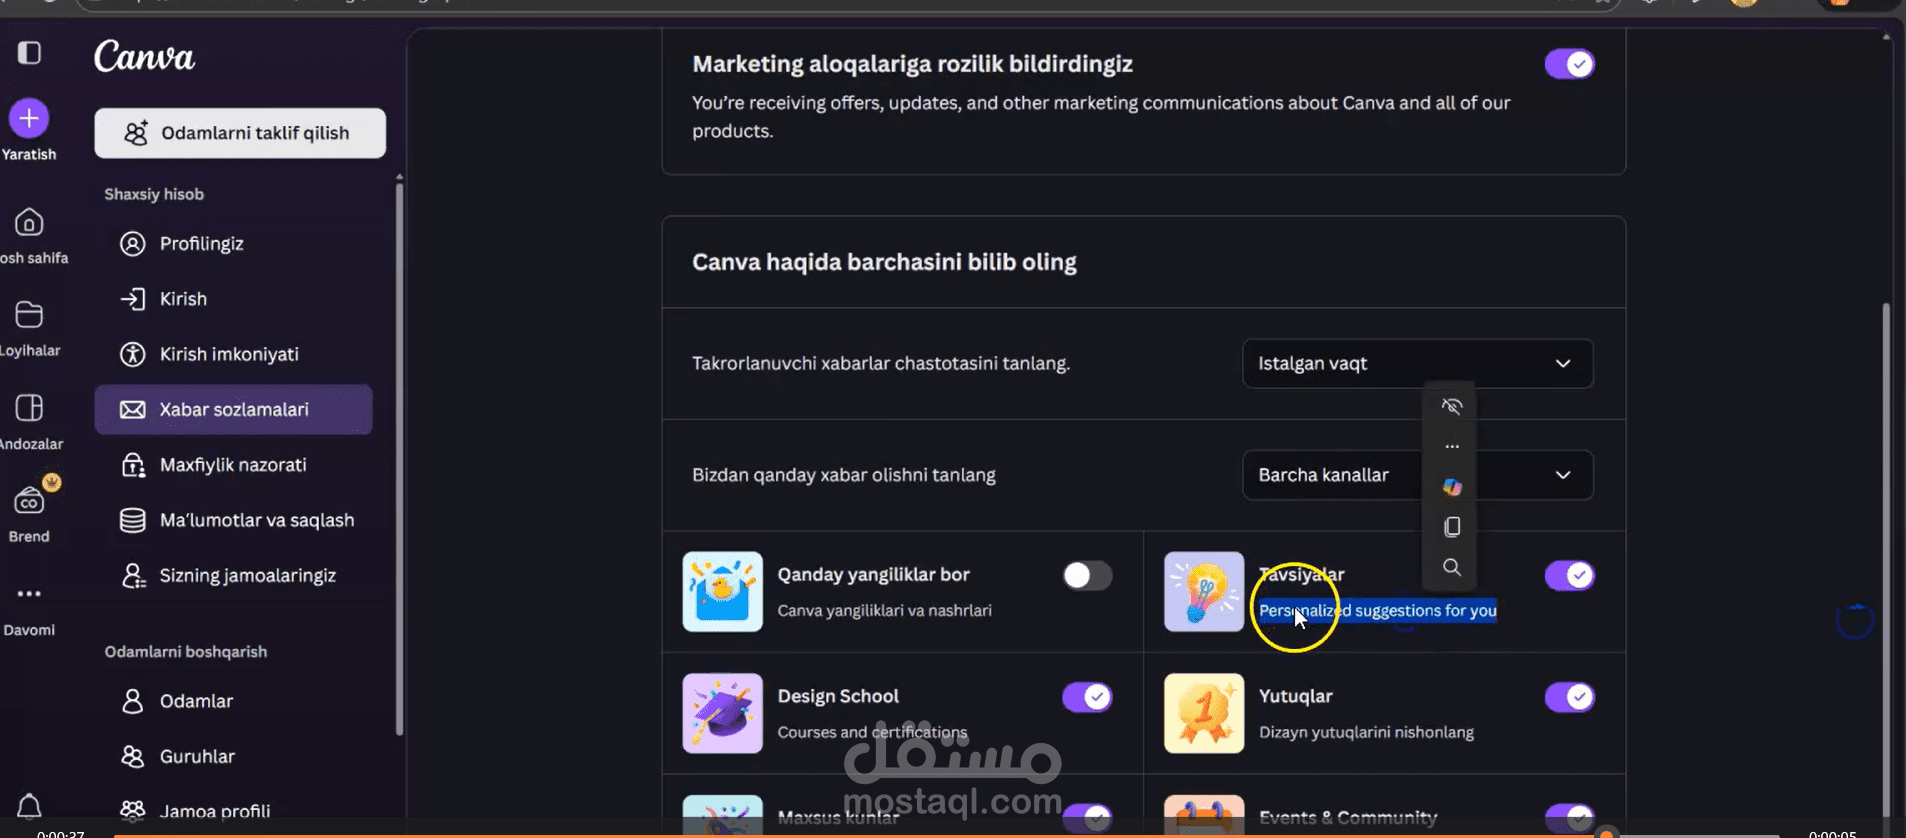The image size is (1906, 838).
Task: Open Sizning jamoalaringiz menu item
Action: tap(233, 576)
